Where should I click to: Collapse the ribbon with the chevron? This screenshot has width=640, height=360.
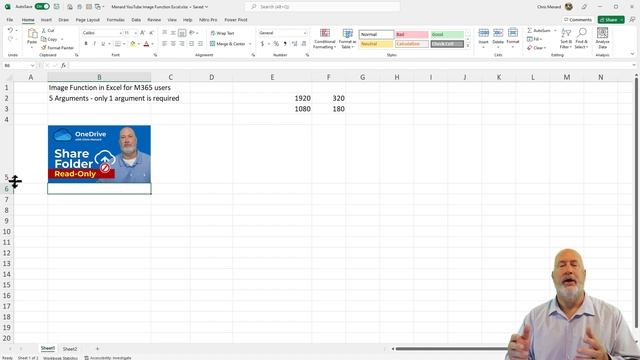point(632,54)
